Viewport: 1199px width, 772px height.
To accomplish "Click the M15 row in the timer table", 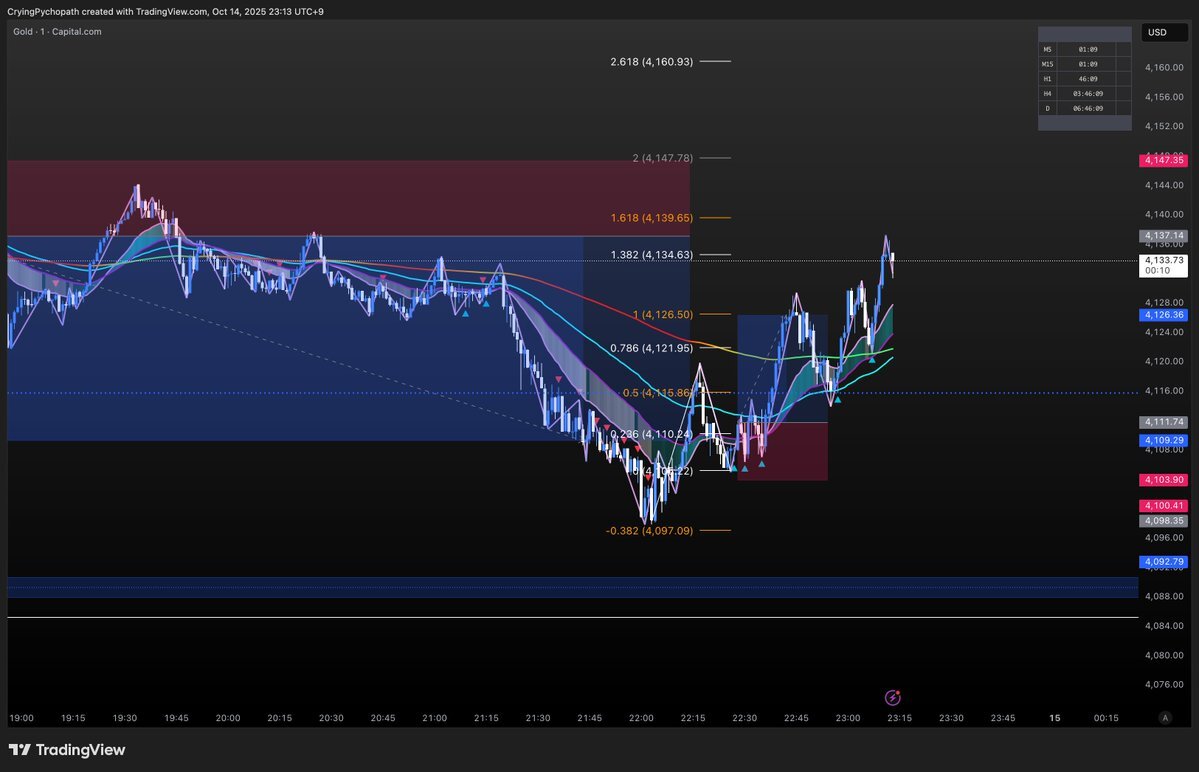I will [x=1084, y=63].
